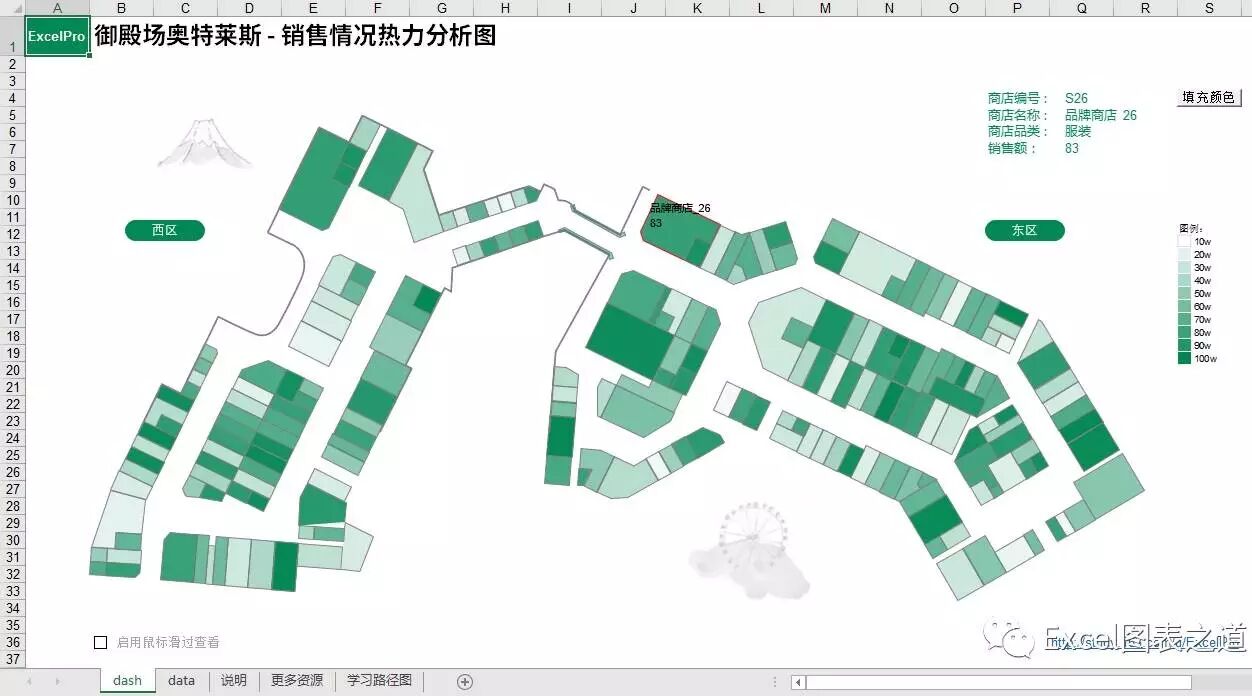Enable the 启用鼠标滑过查看 checkbox
The image size is (1252, 696).
(100, 643)
